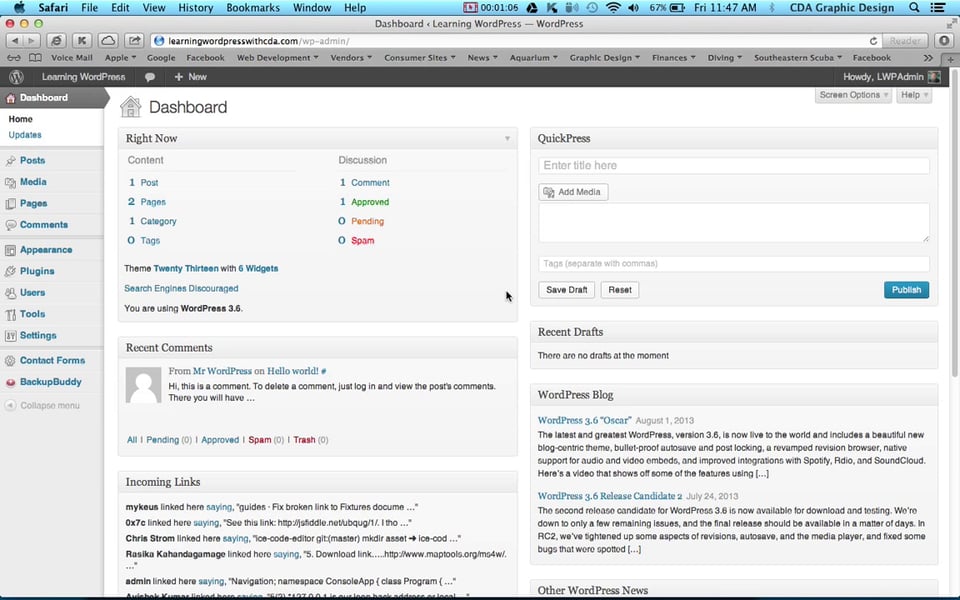Click the QuickPress content text area
960x600 pixels.
point(733,222)
